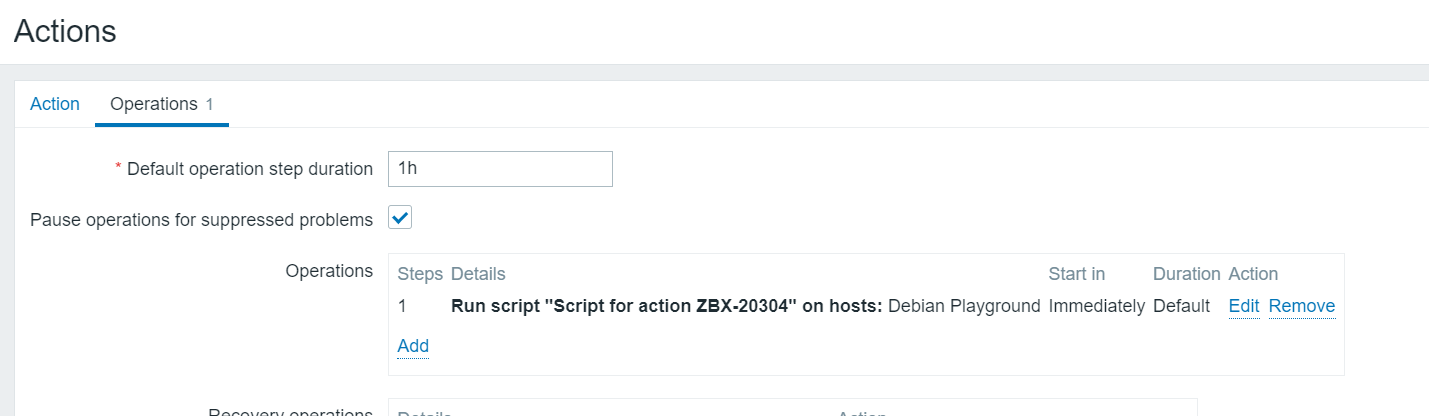Screen dimensions: 1429x416
Task: Click the Details column header
Action: point(478,274)
